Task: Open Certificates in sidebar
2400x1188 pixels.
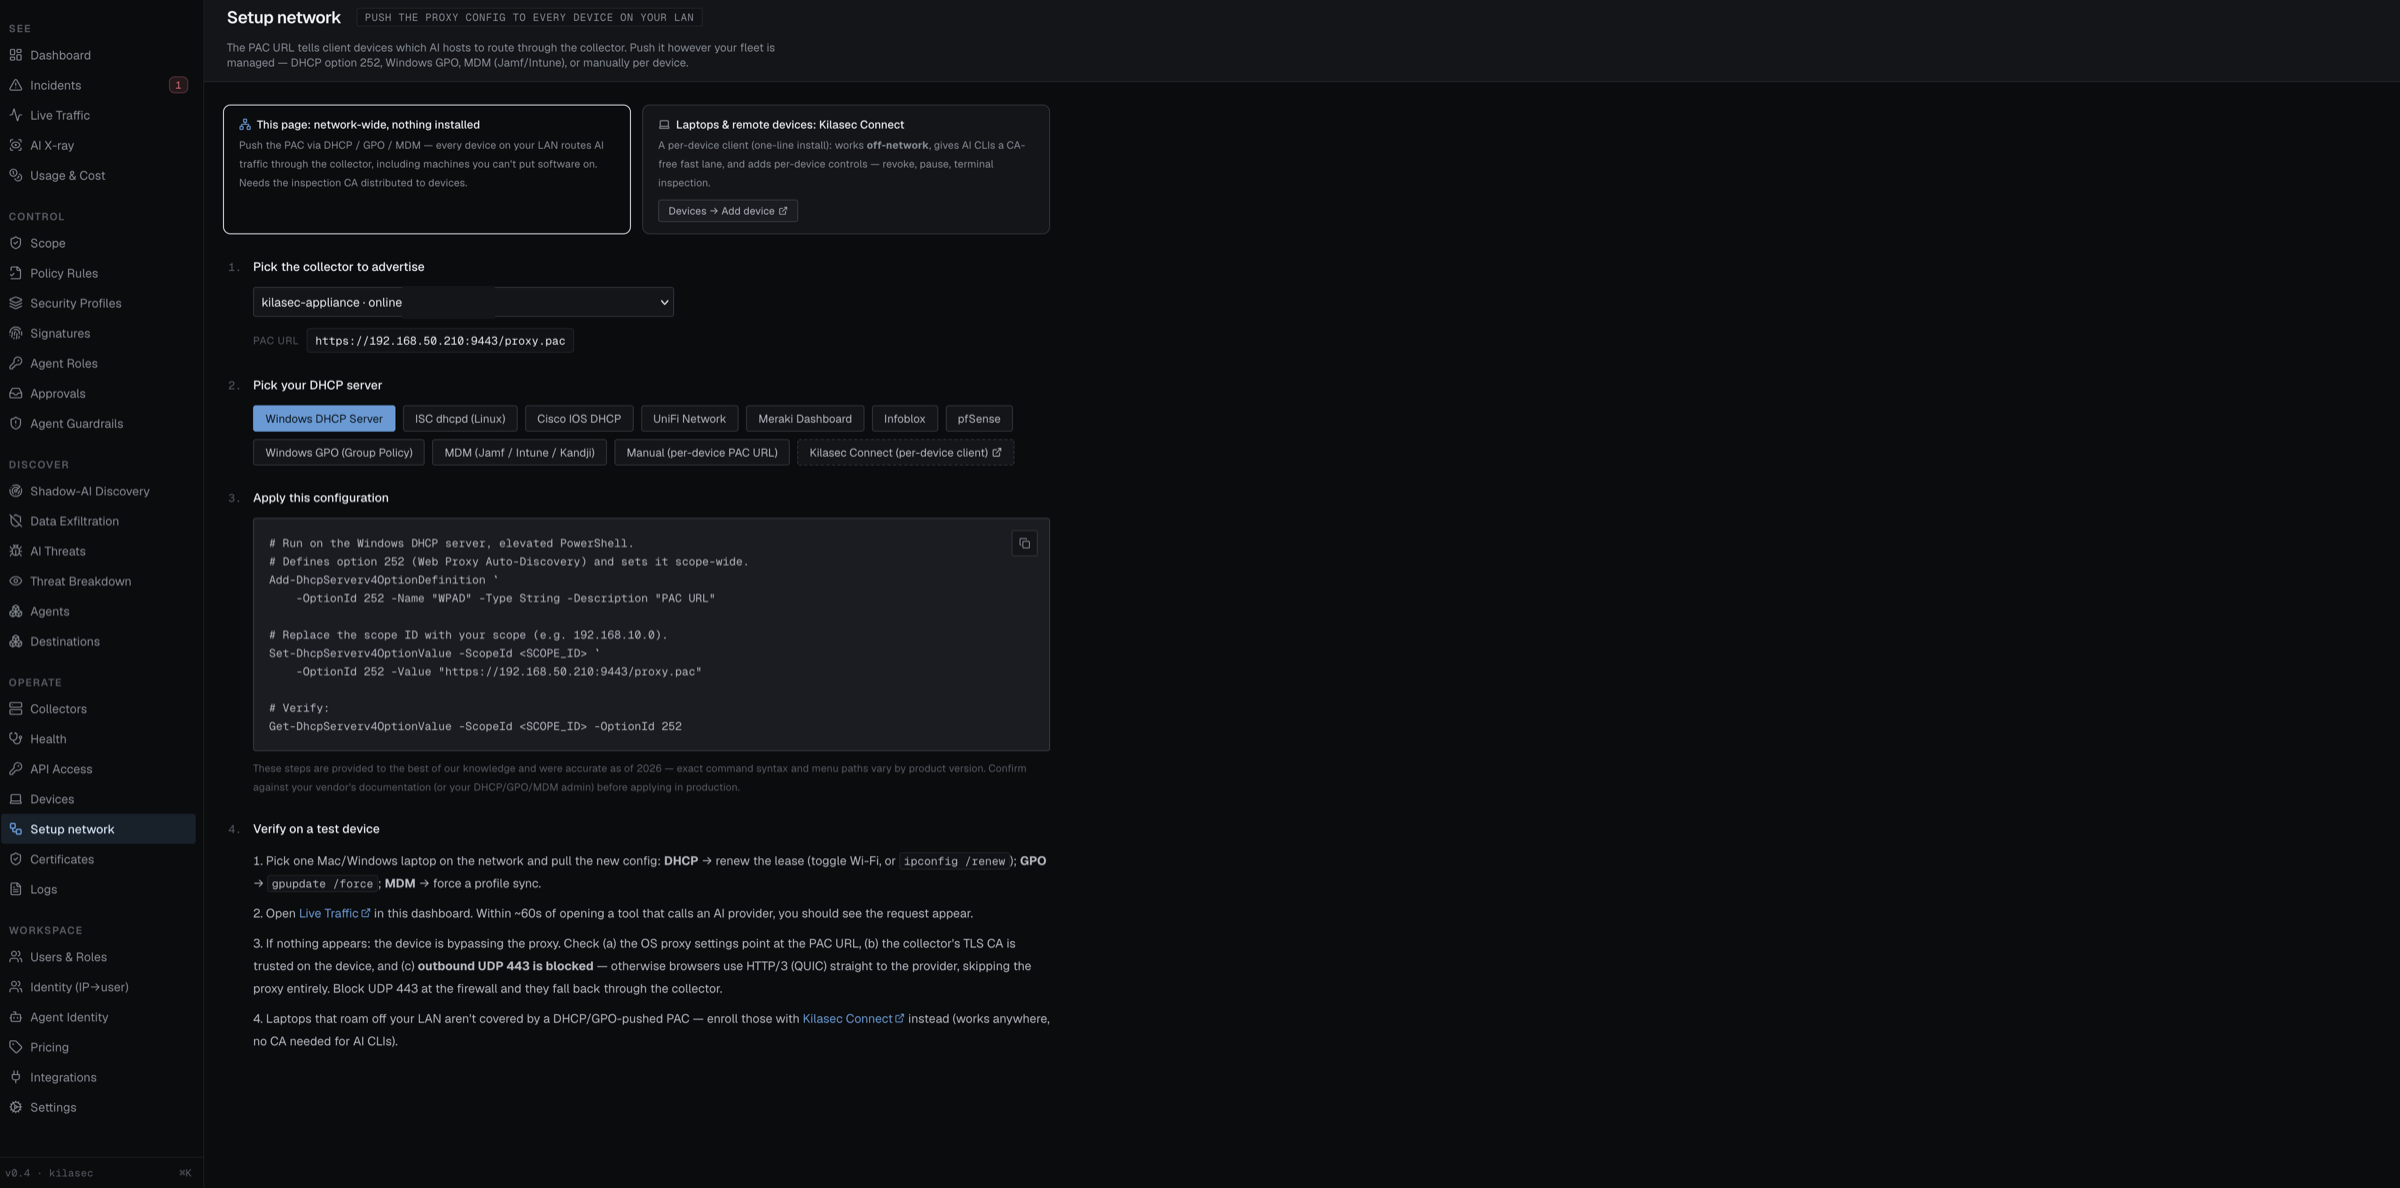Action: (98, 859)
